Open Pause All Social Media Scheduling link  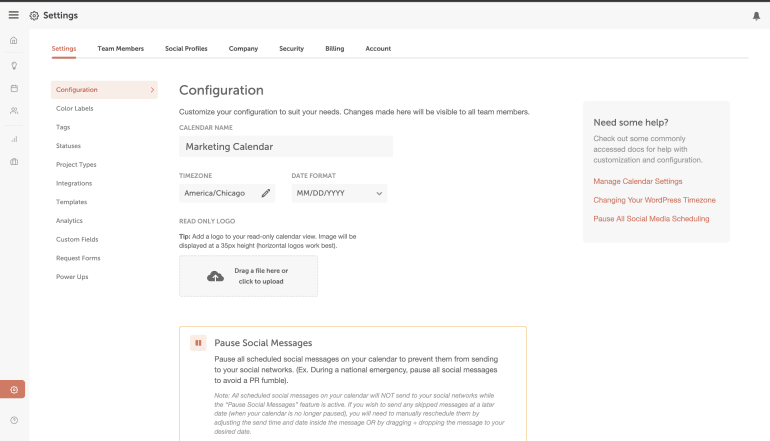[x=651, y=218]
